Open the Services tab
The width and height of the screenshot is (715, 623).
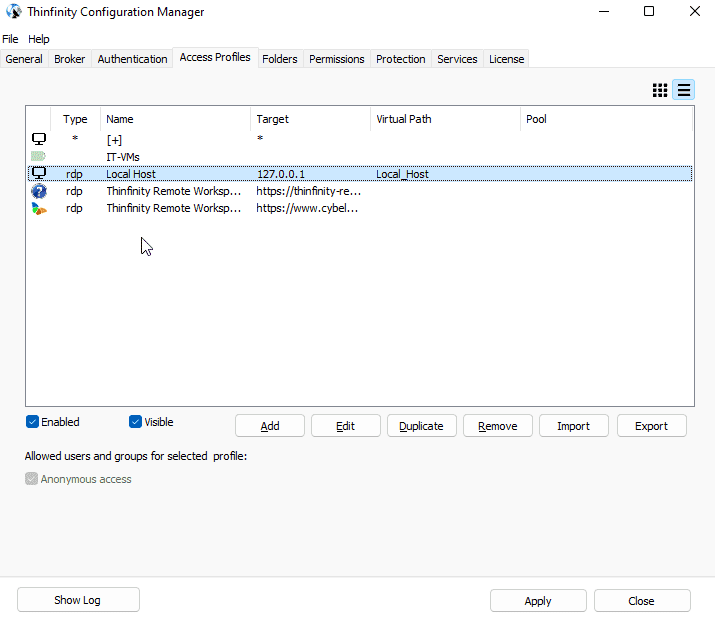pyautogui.click(x=457, y=59)
